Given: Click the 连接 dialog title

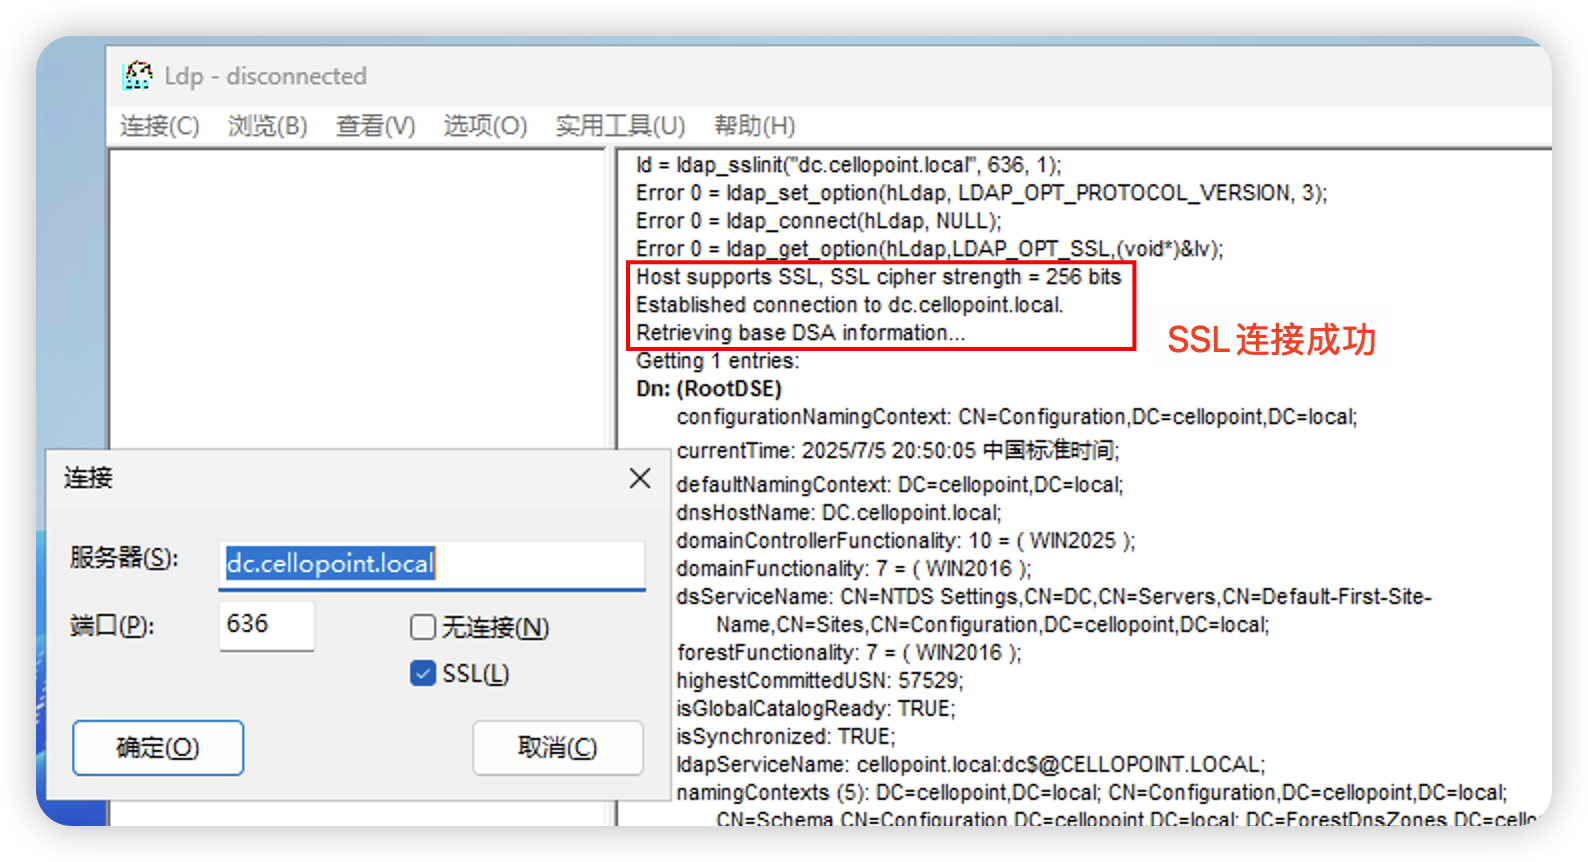Looking at the screenshot, I should point(88,478).
